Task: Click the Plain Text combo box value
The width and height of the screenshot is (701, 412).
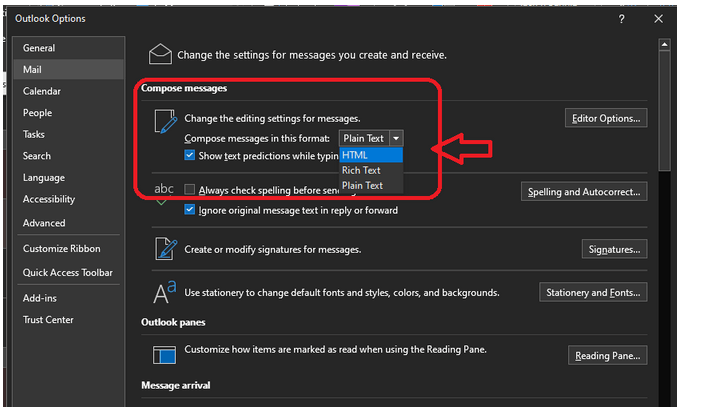Action: click(364, 139)
